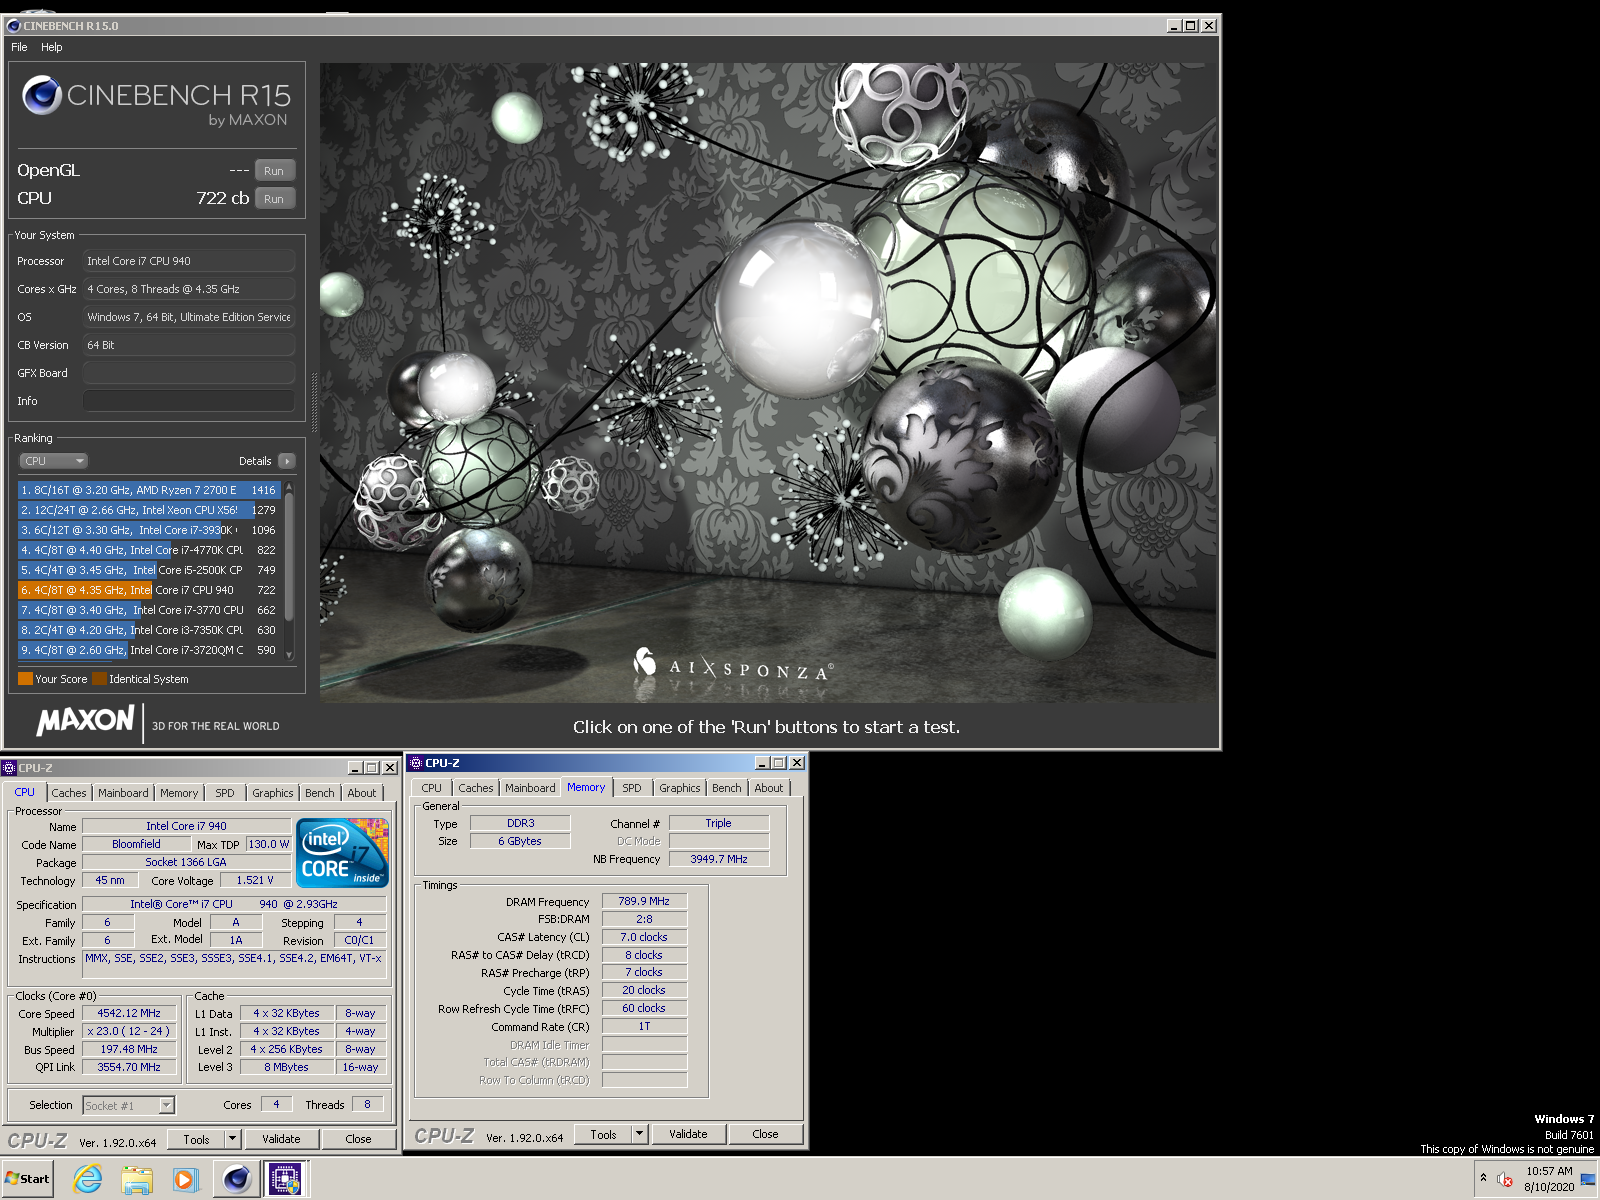Launch Internet Explorer from taskbar
The image size is (1600, 1200).
pyautogui.click(x=88, y=1179)
